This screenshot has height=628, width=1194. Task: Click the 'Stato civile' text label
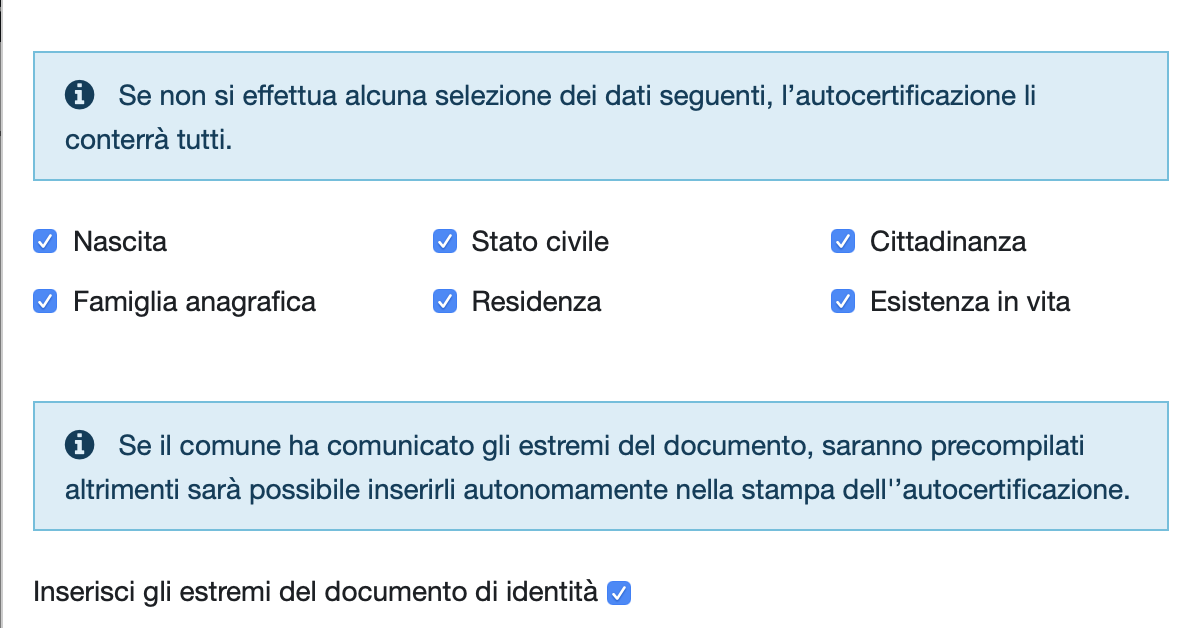point(540,242)
